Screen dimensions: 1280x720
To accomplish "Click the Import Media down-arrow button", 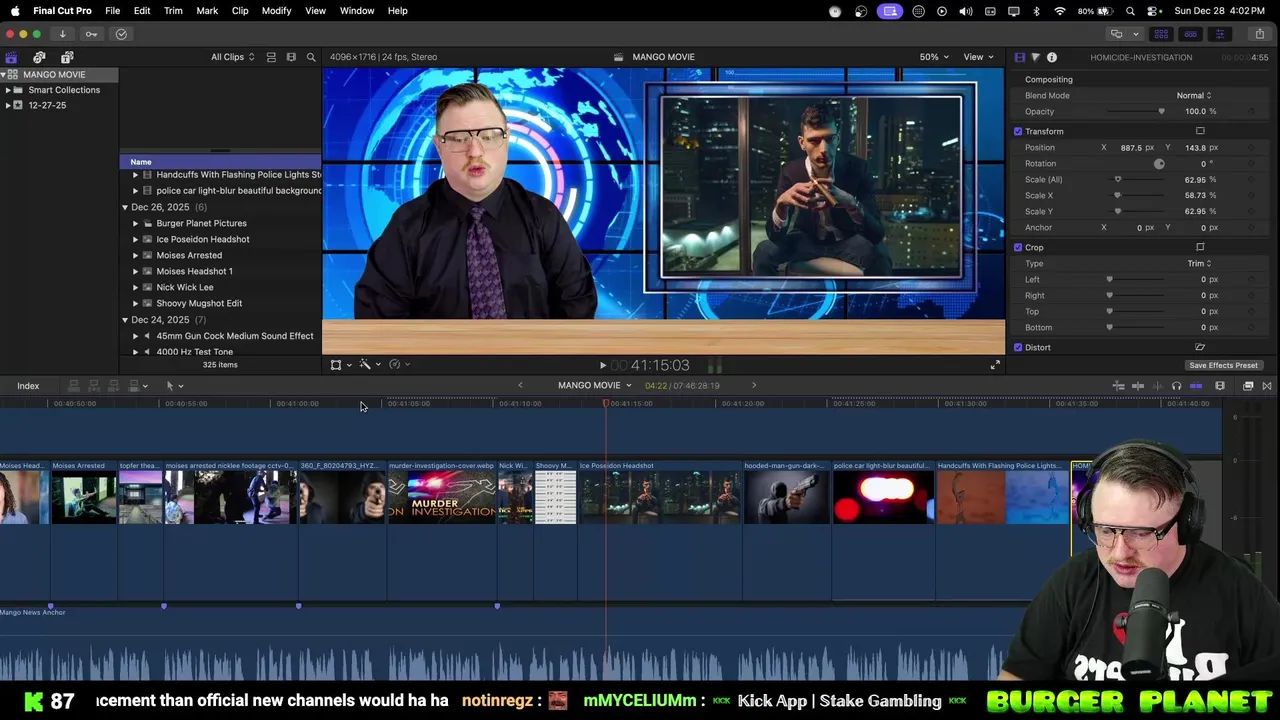I will coord(62,34).
